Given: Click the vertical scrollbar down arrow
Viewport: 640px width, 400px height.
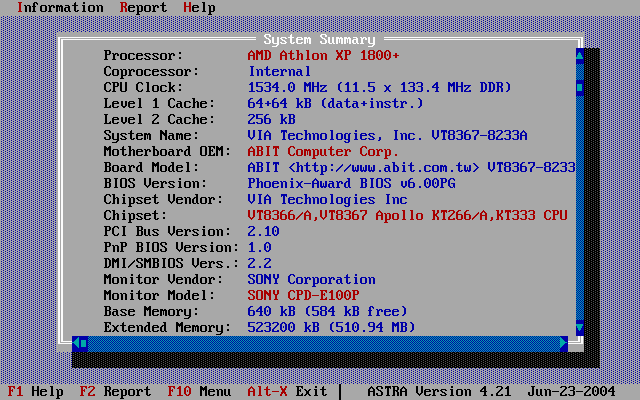Looking at the screenshot, I should pyautogui.click(x=580, y=327).
